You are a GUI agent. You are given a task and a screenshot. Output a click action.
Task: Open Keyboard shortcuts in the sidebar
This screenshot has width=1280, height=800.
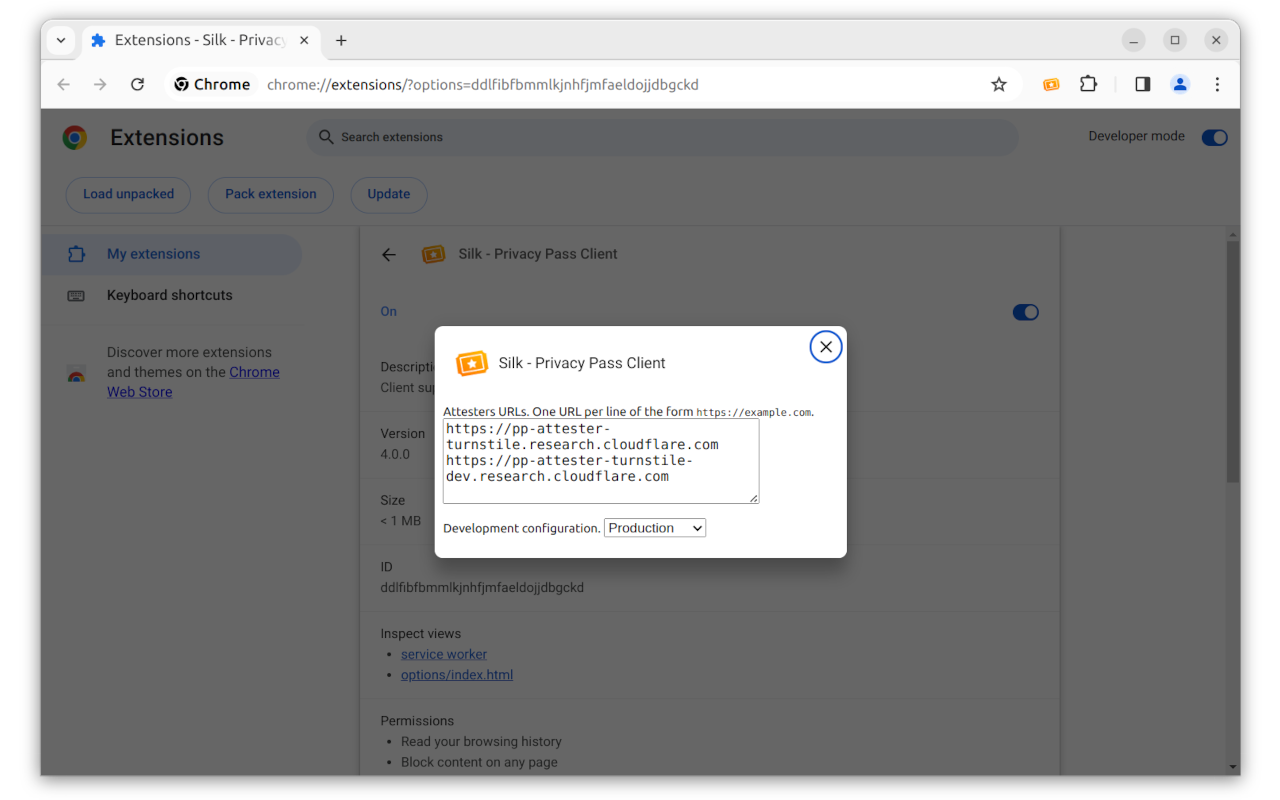(171, 295)
